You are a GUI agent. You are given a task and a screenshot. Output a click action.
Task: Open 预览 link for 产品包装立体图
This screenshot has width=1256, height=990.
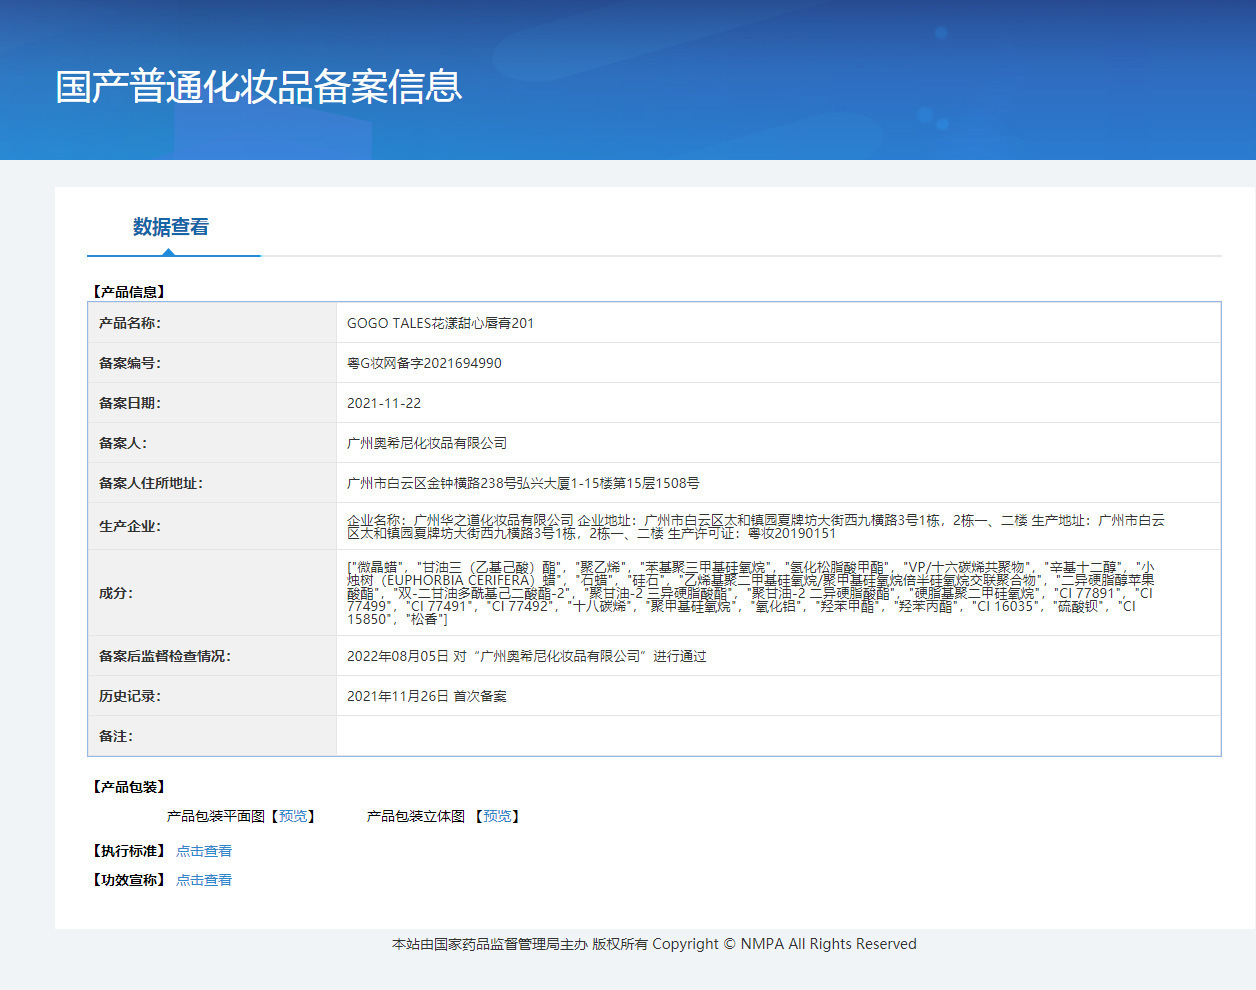[x=497, y=816]
